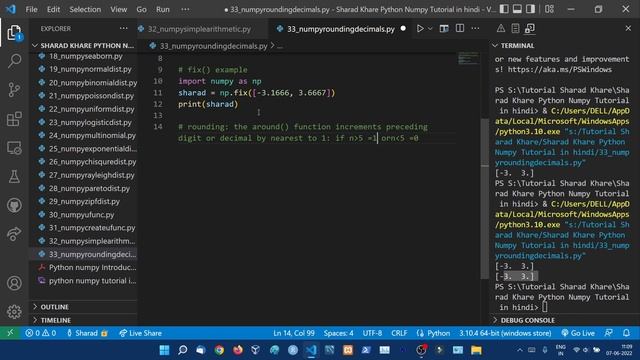This screenshot has width=640, height=360.
Task: Open Customize Layout button
Action: 549,9
